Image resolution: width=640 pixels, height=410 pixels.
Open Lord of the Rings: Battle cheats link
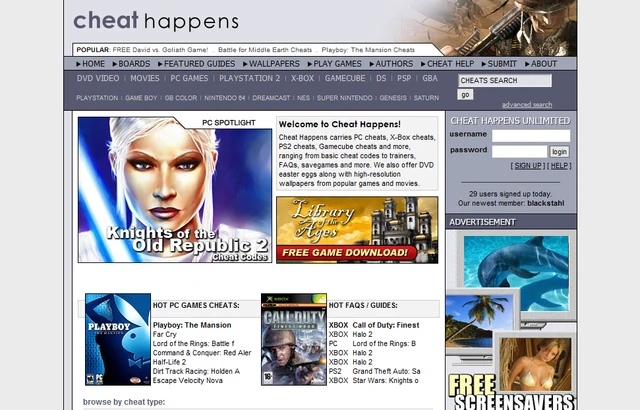tap(193, 344)
